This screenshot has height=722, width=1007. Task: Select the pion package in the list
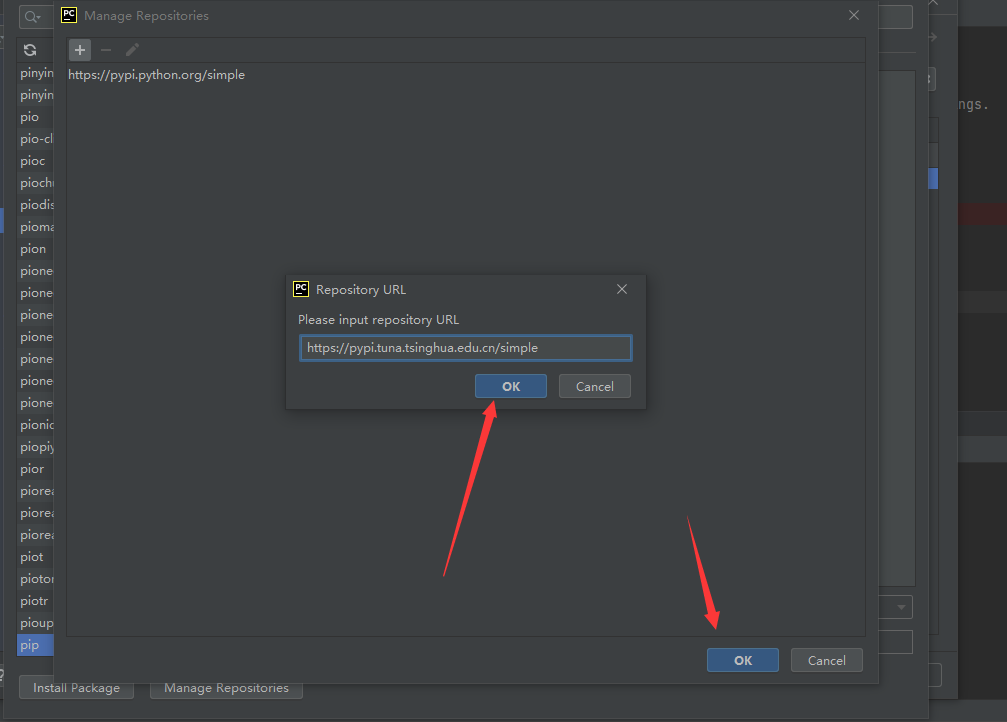coord(34,249)
